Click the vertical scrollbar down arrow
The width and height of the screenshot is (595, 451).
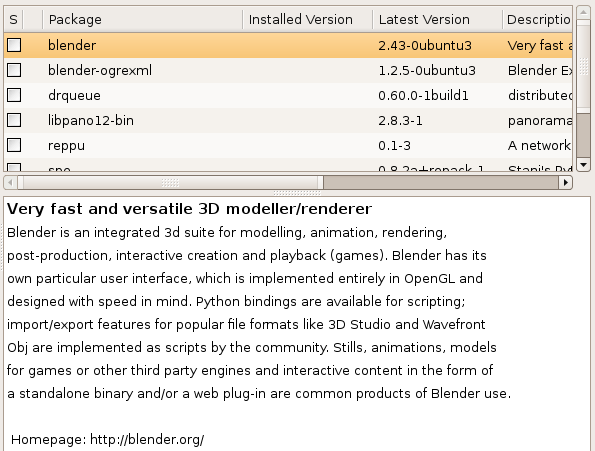(584, 165)
